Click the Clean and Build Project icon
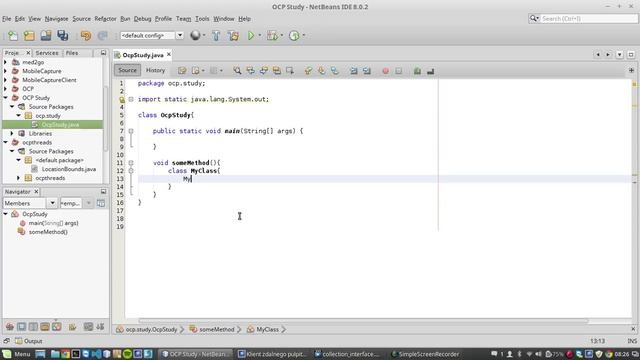This screenshot has width=640, height=360. click(x=233, y=36)
